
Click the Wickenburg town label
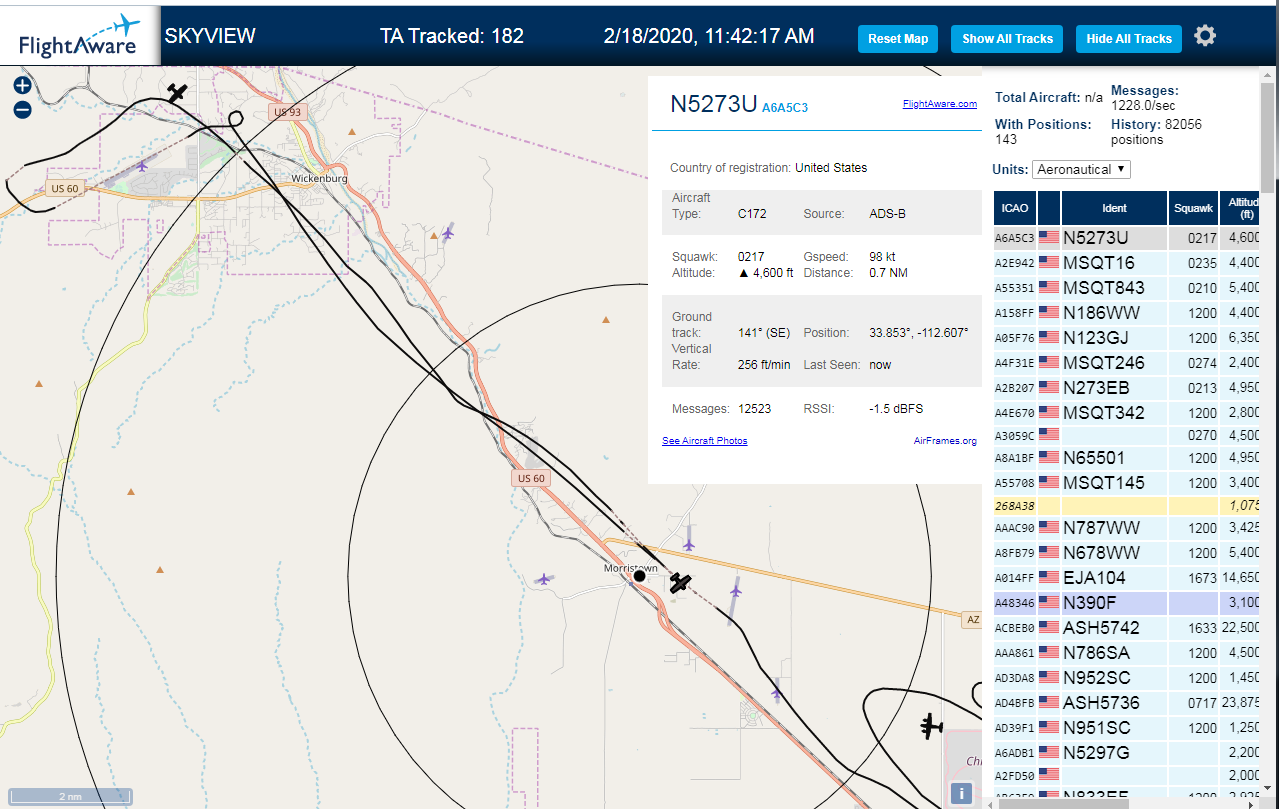pos(319,179)
